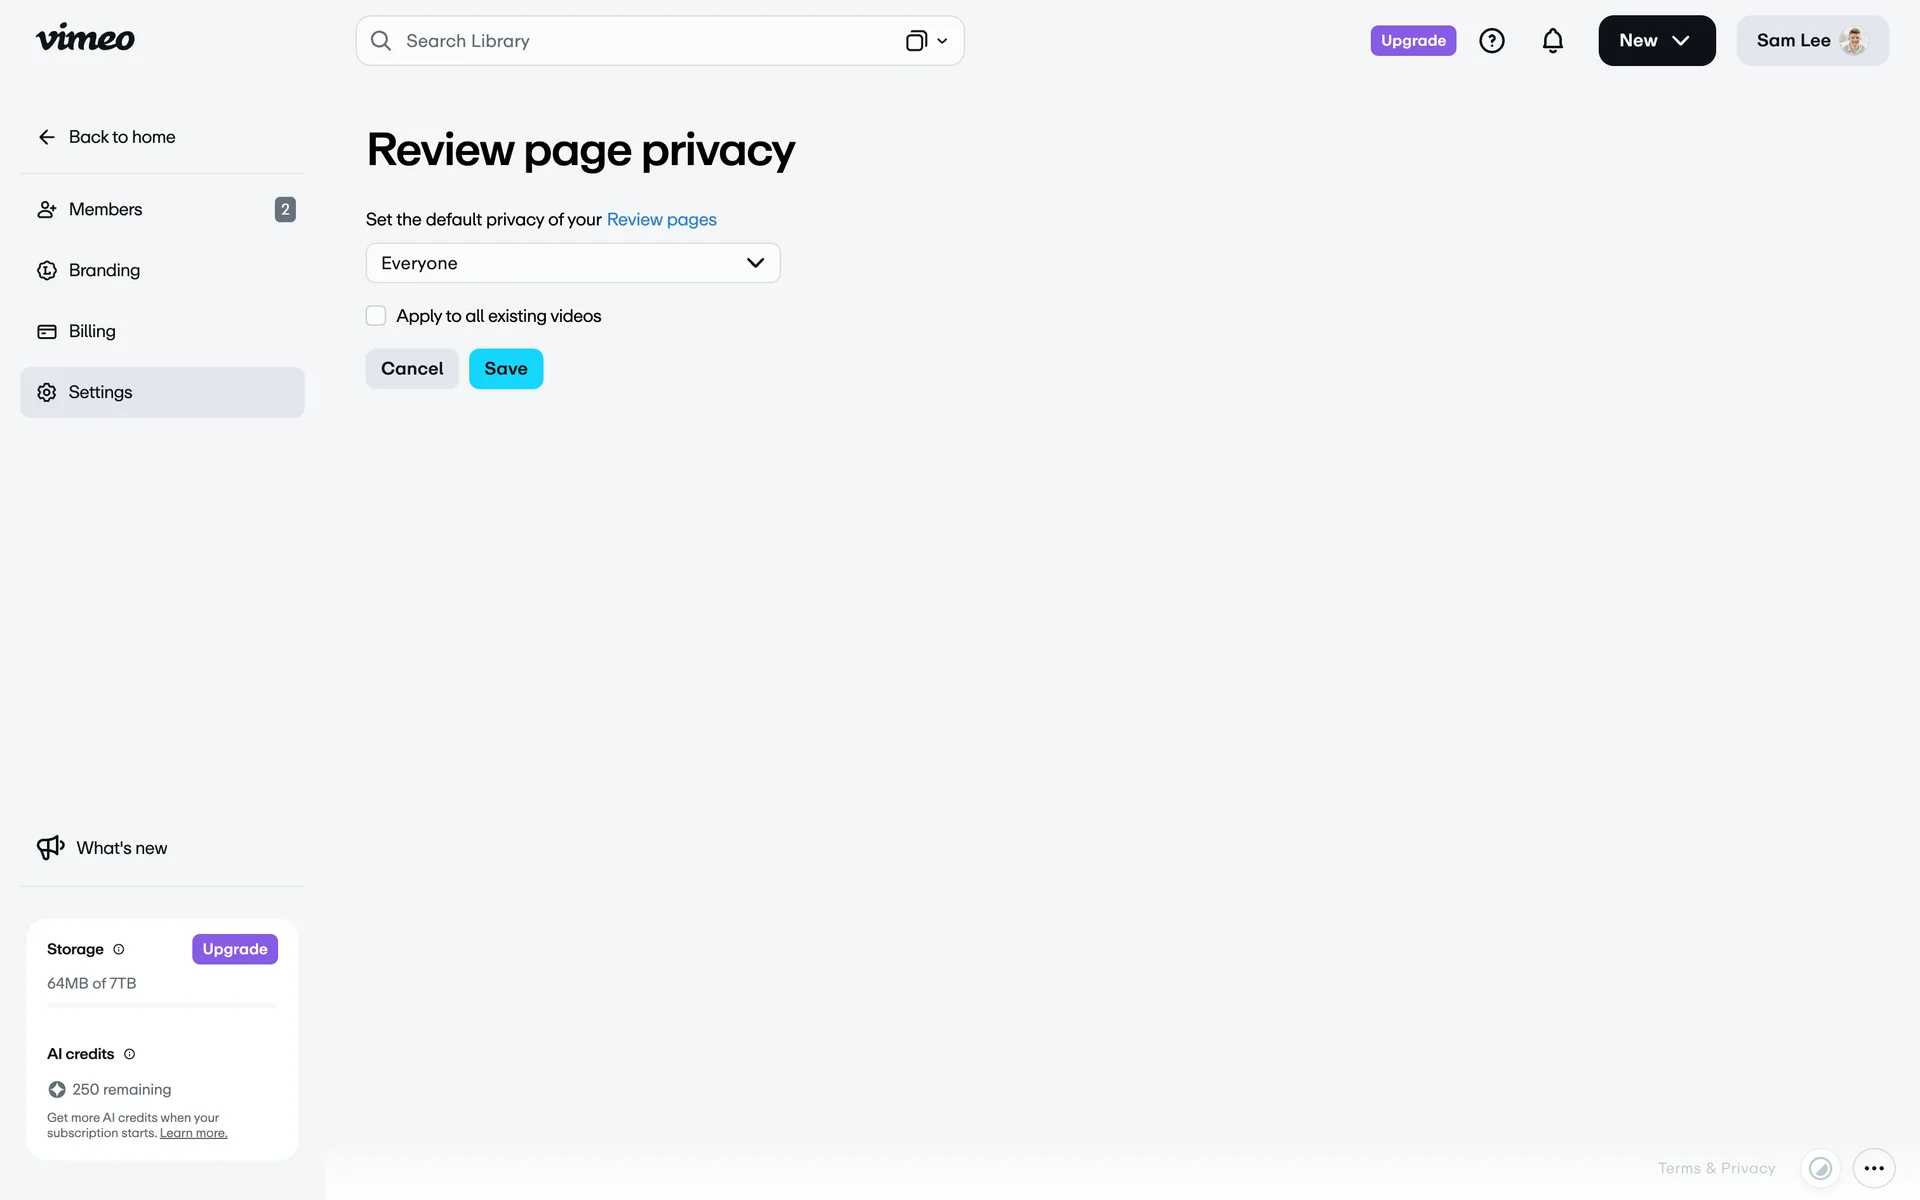This screenshot has height=1200, width=1920.
Task: Click the AI credits info icon
Action: pyautogui.click(x=129, y=1054)
